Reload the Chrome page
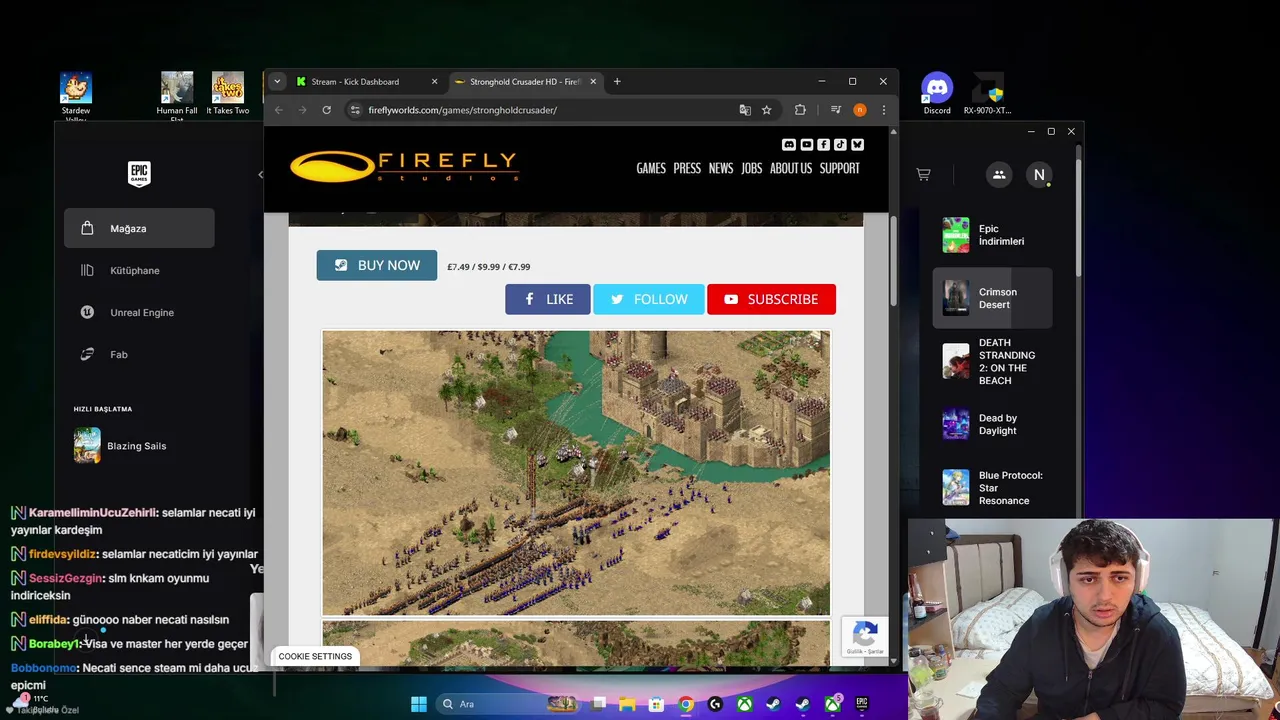This screenshot has width=1280, height=720. coord(326,110)
